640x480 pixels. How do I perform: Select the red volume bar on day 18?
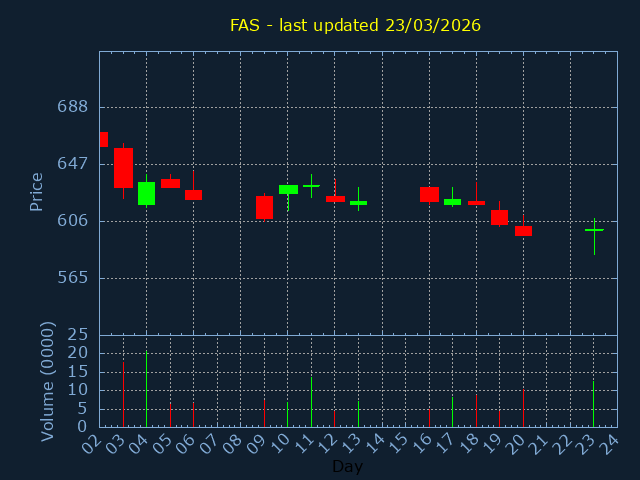click(x=476, y=411)
